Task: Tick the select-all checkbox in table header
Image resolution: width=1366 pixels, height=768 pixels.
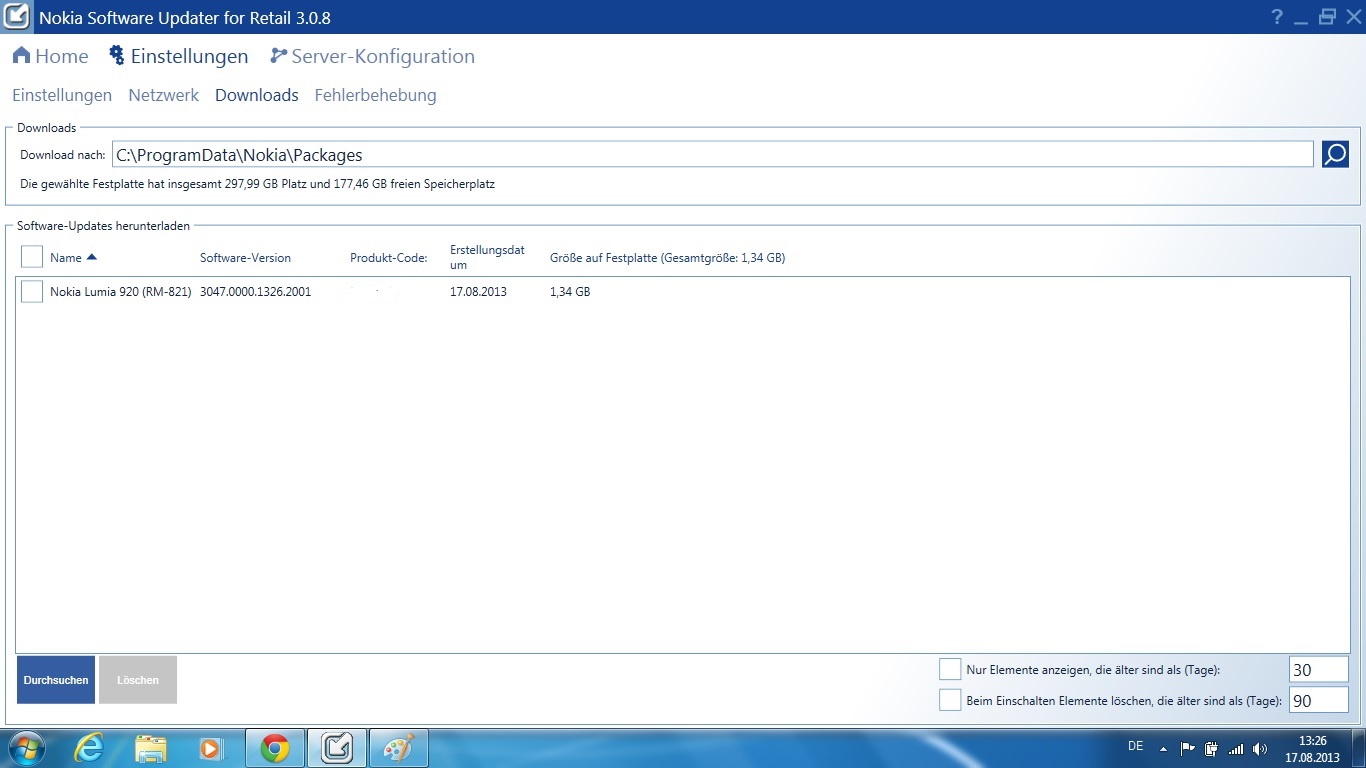Action: pos(32,257)
